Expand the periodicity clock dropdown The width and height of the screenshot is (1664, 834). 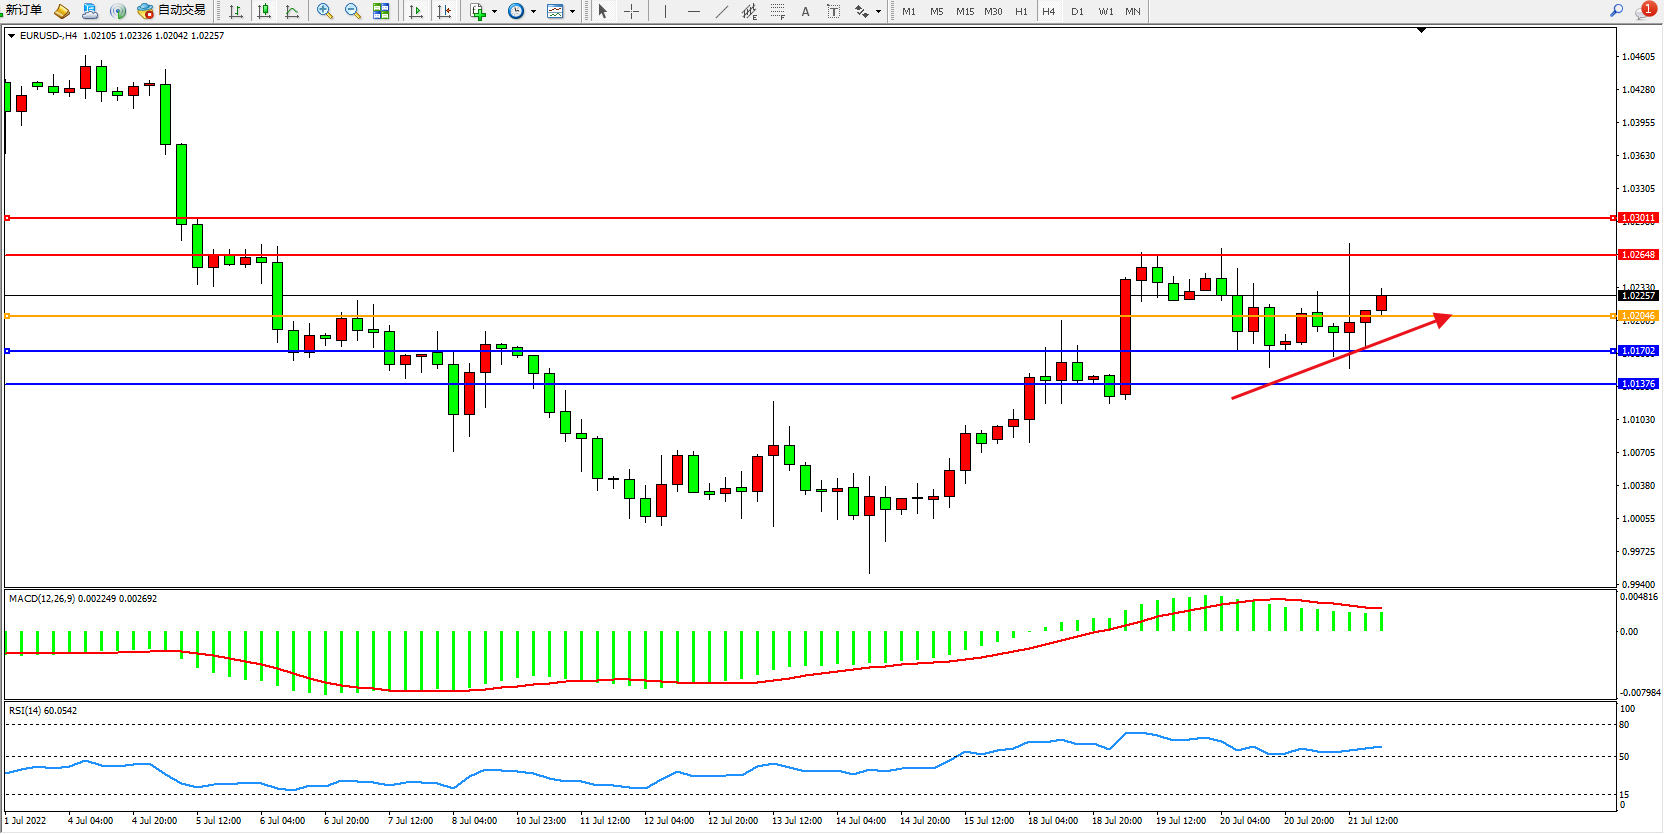coord(533,12)
